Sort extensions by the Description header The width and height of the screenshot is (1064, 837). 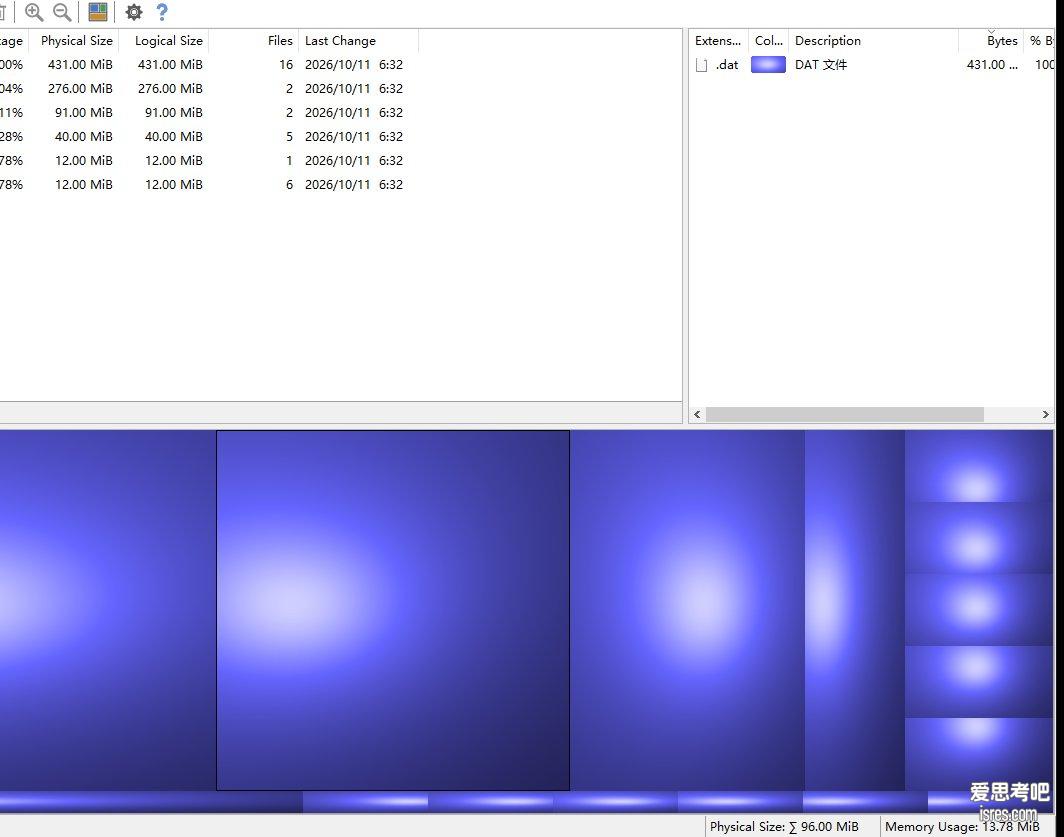click(x=873, y=41)
